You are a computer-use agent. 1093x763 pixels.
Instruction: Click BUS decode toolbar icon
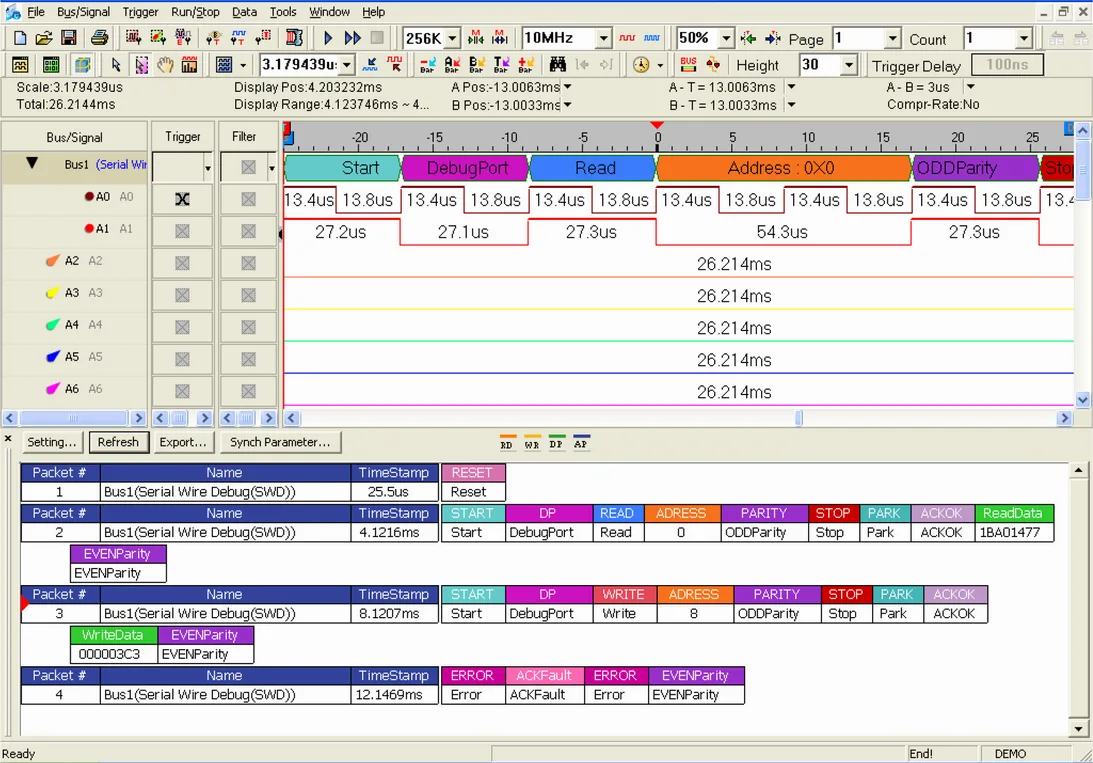tap(688, 65)
